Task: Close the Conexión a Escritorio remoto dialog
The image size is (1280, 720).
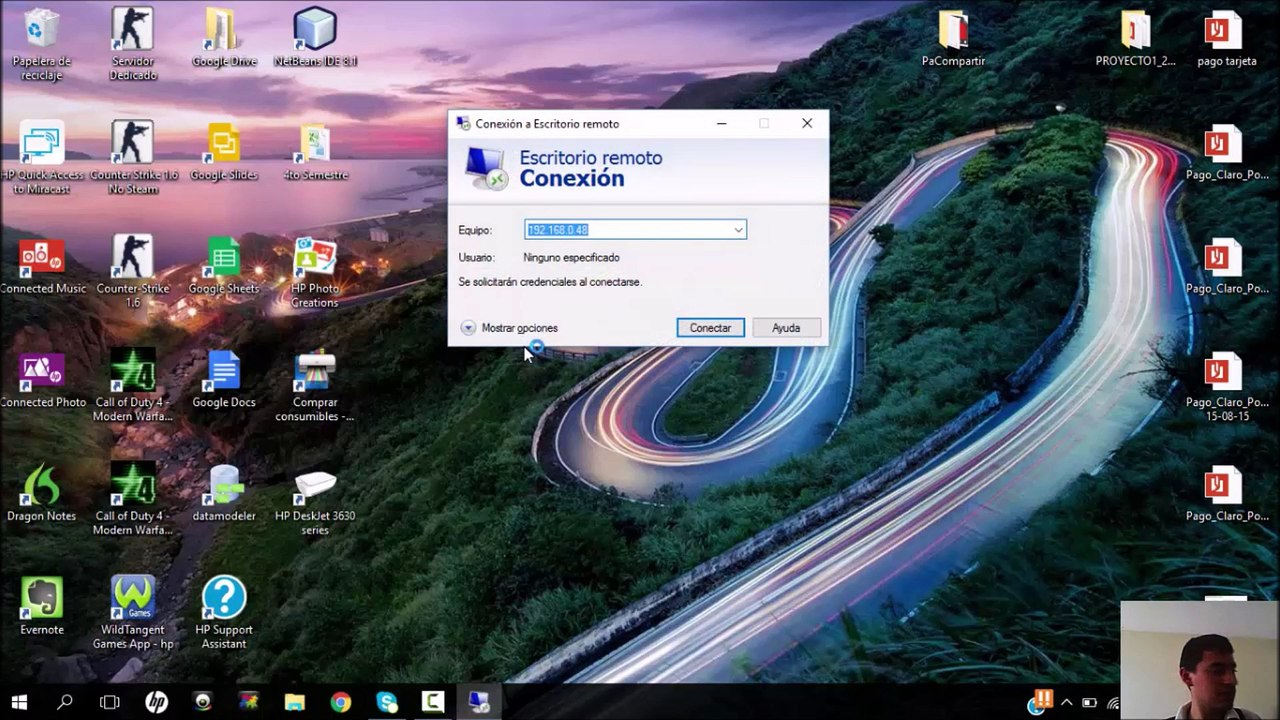Action: (x=807, y=124)
